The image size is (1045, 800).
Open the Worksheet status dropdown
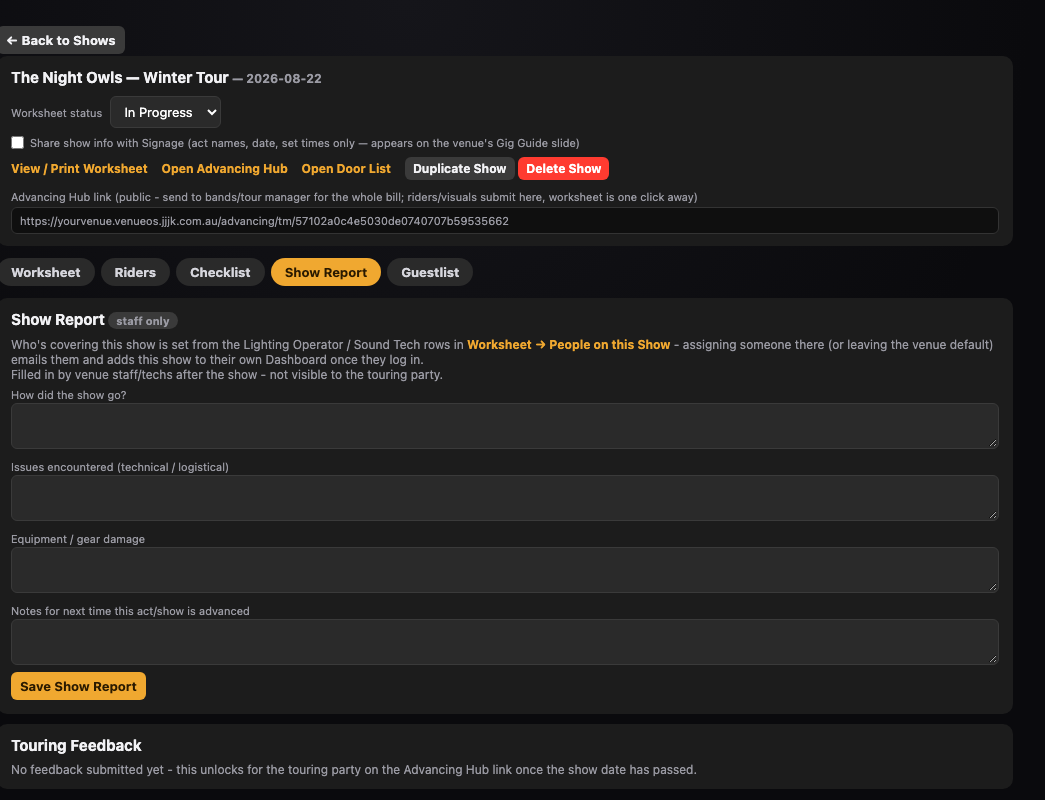pos(165,113)
